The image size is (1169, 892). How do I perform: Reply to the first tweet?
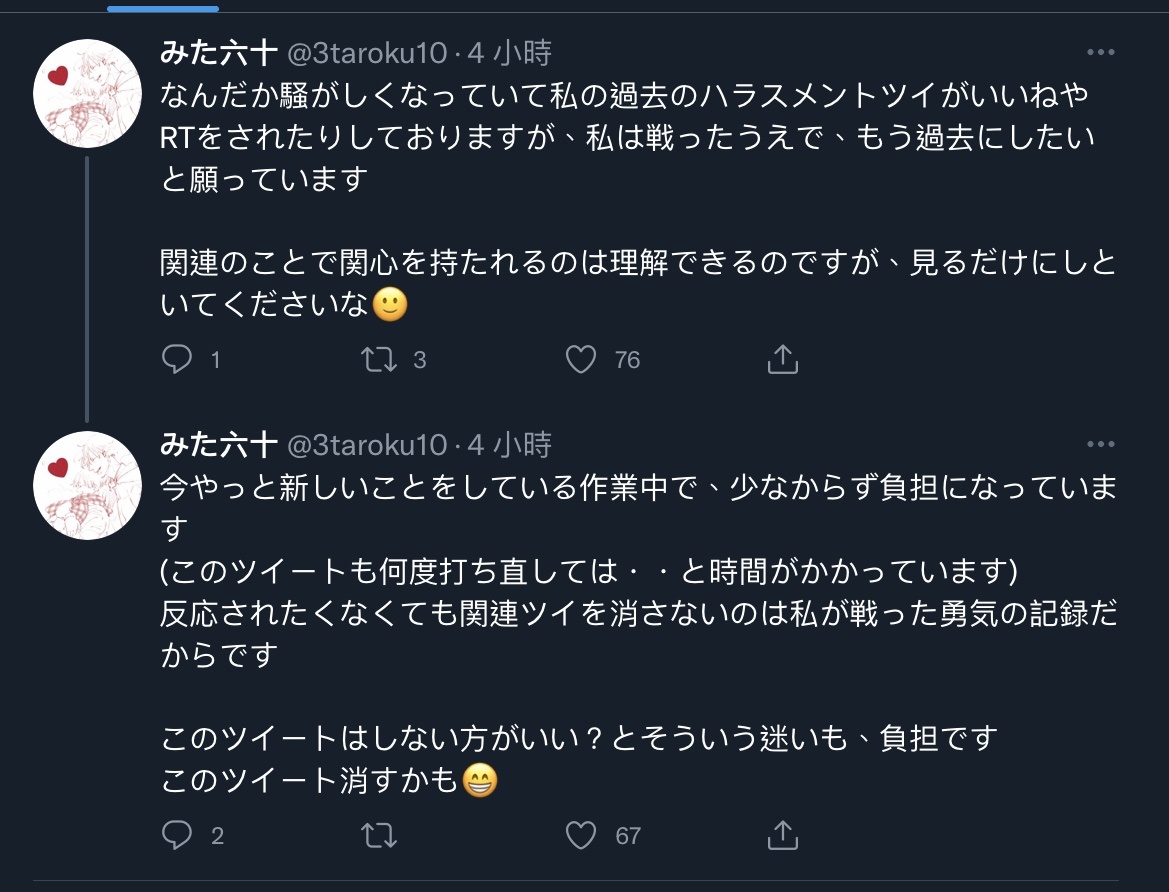point(177,359)
